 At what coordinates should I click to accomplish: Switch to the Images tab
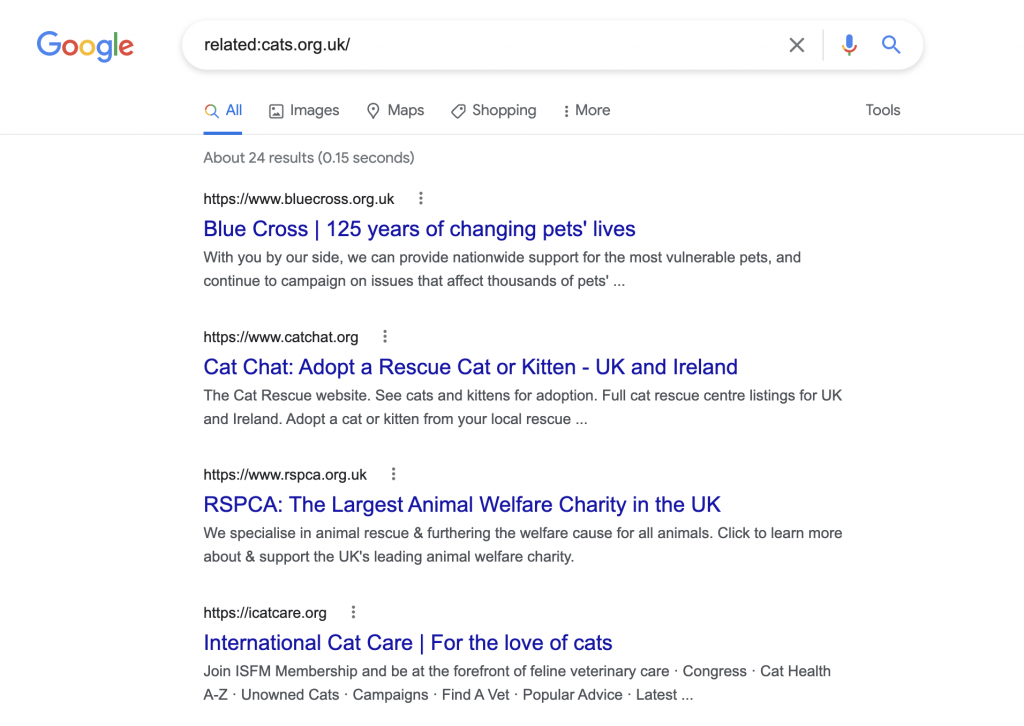point(304,110)
